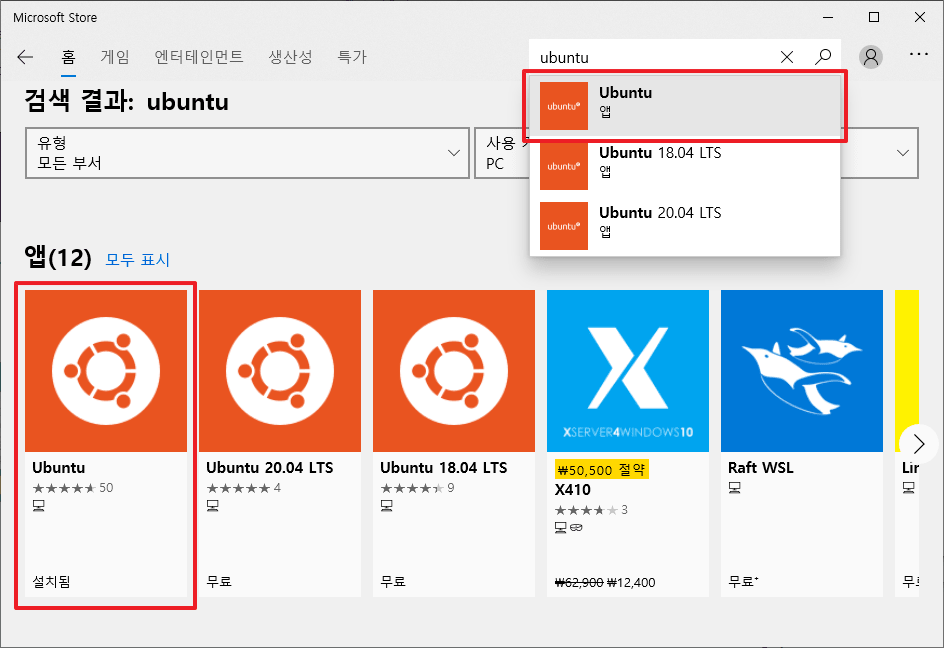Open the rightmost filter dropdown chevron
Viewport: 944px width, 648px height.
pos(902,153)
